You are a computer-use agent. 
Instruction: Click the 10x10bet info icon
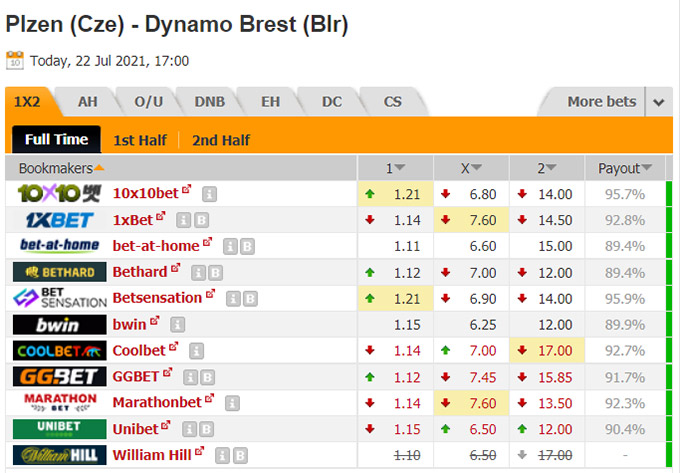(x=209, y=194)
